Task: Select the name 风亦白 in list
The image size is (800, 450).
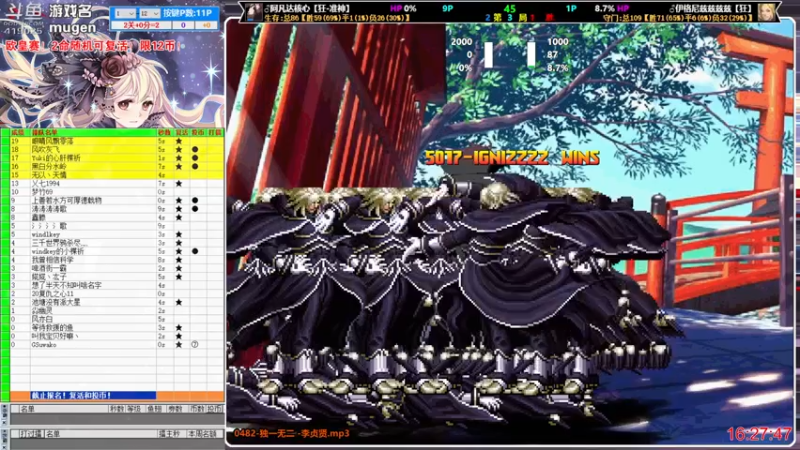Action: 42,319
